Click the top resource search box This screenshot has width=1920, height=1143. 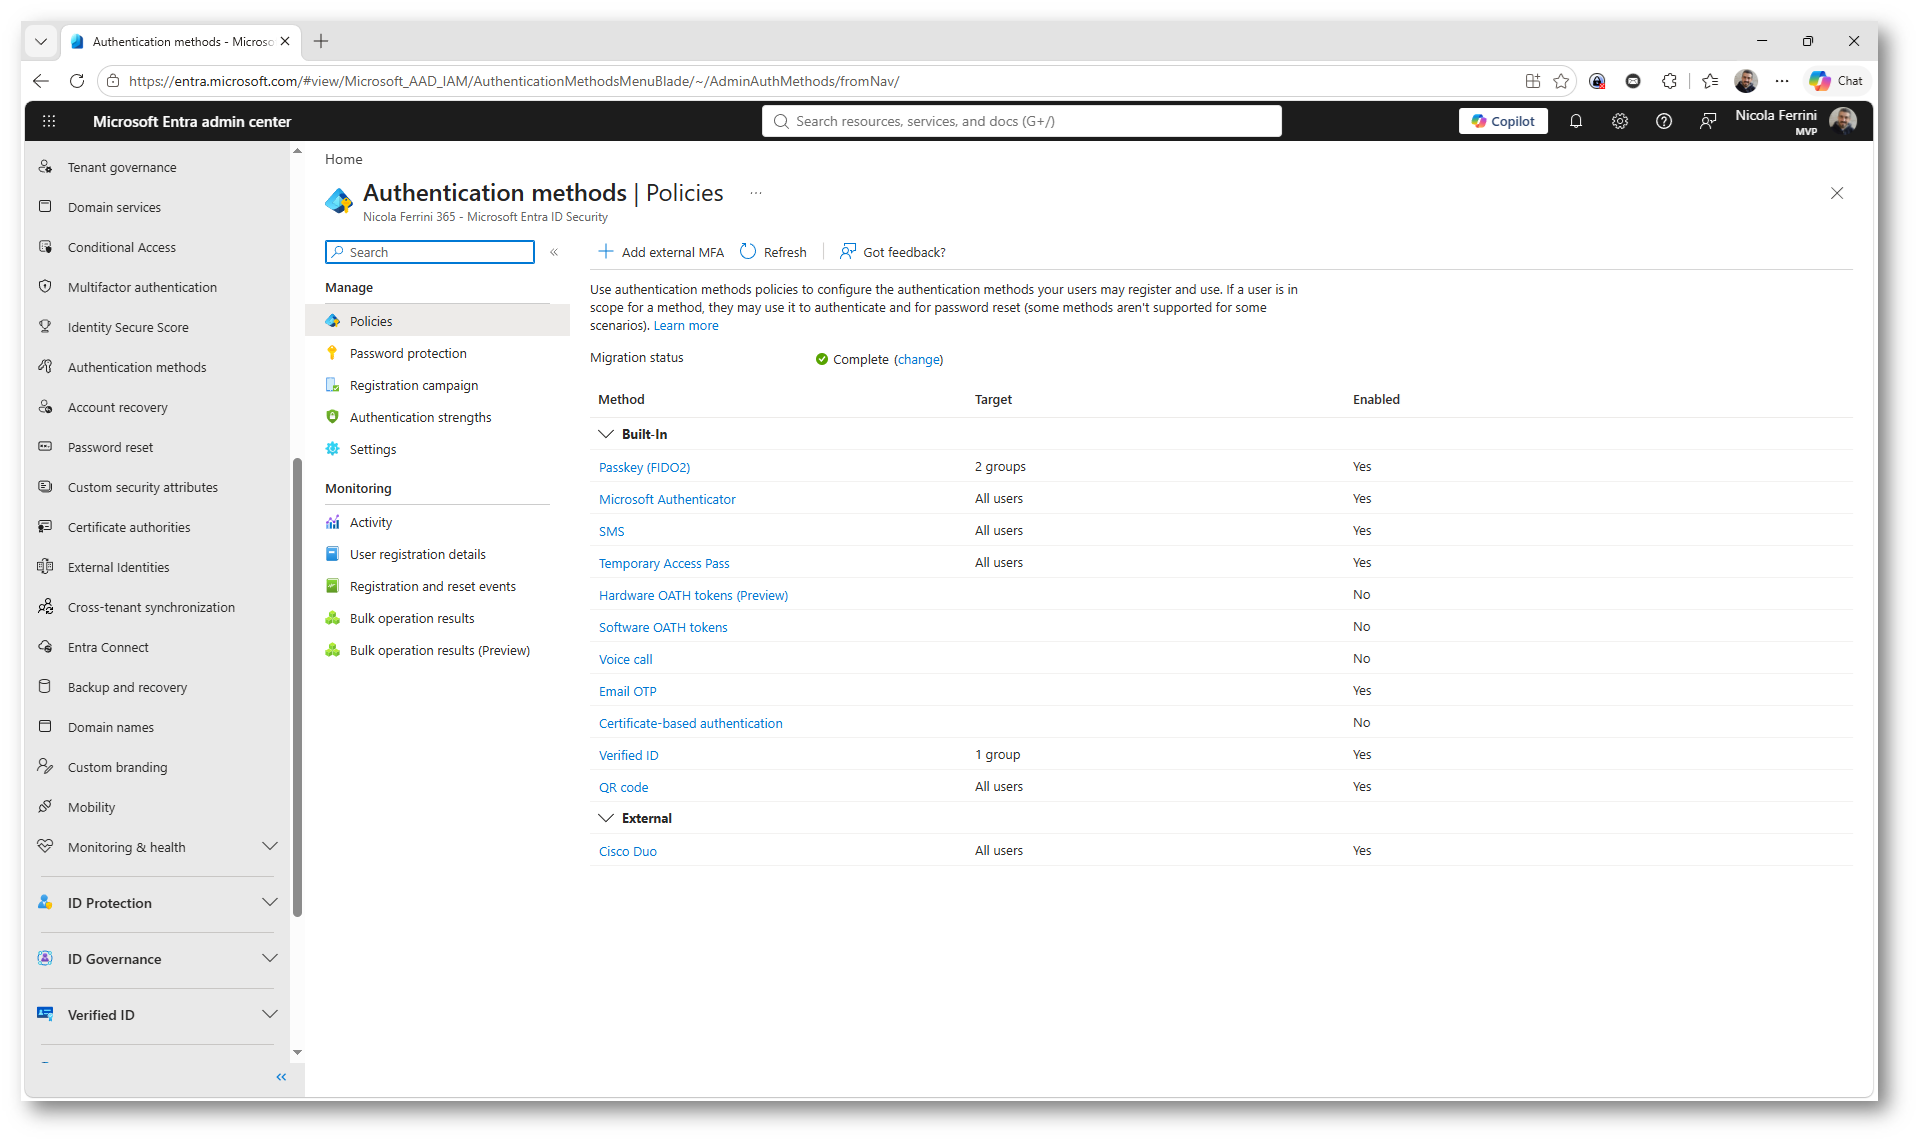click(1022, 121)
